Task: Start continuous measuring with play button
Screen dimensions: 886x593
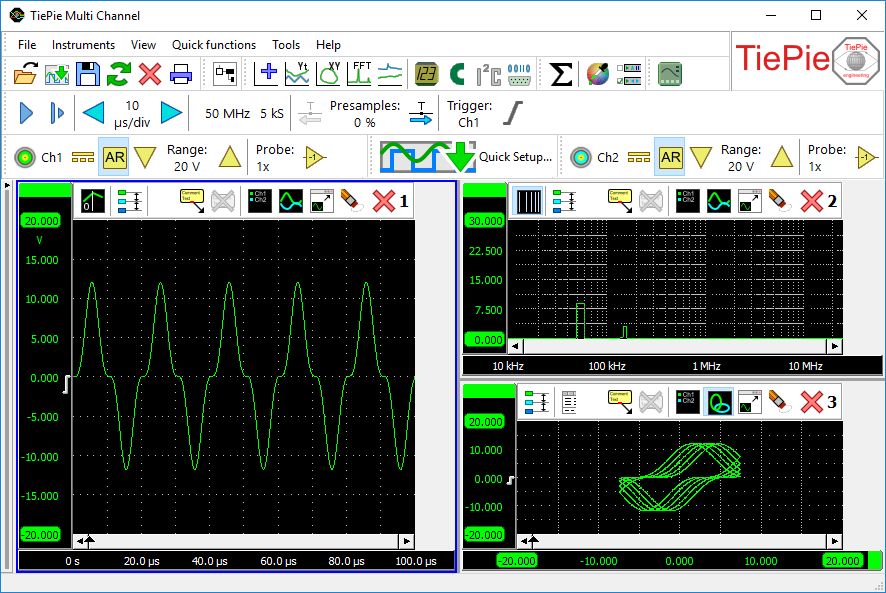Action: [x=26, y=113]
